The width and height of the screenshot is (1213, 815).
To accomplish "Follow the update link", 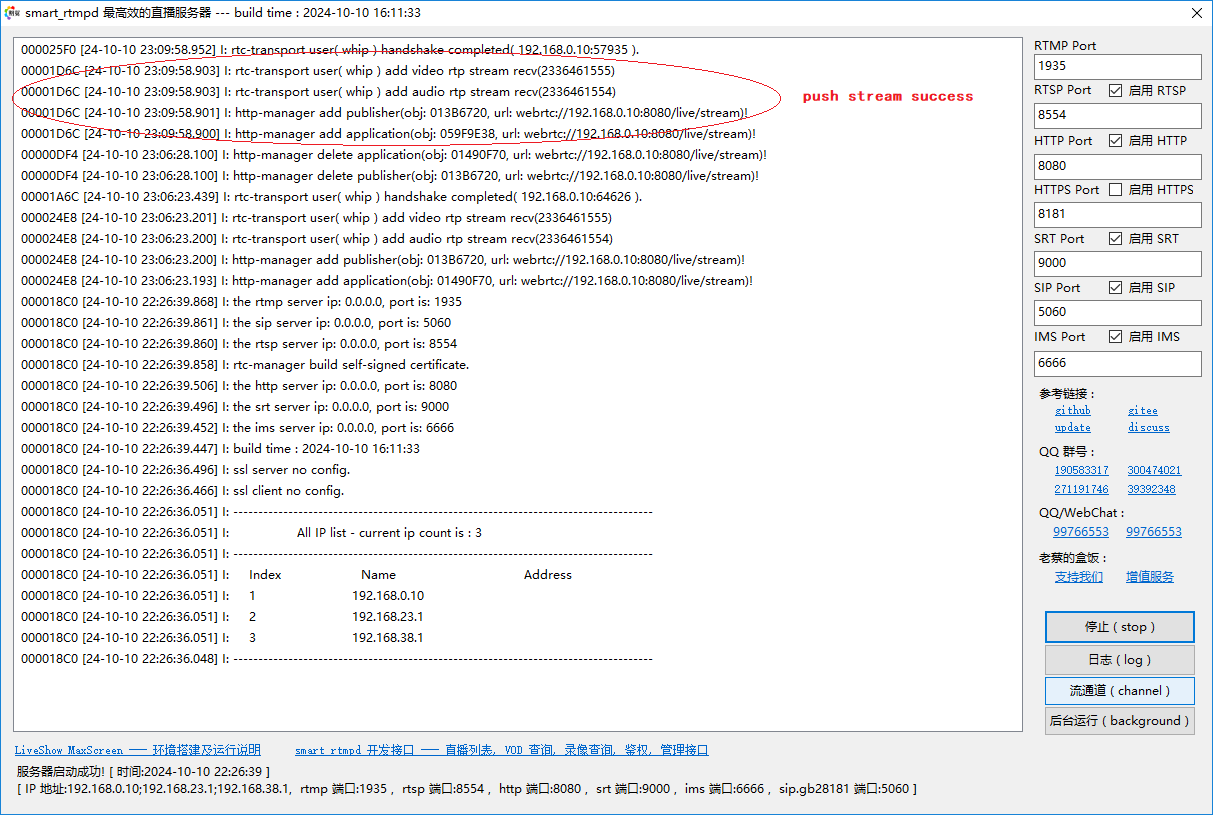I will [x=1072, y=428].
